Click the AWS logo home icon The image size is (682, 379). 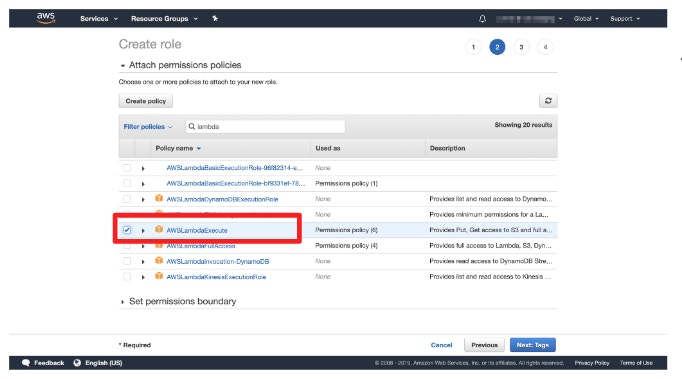[46, 18]
